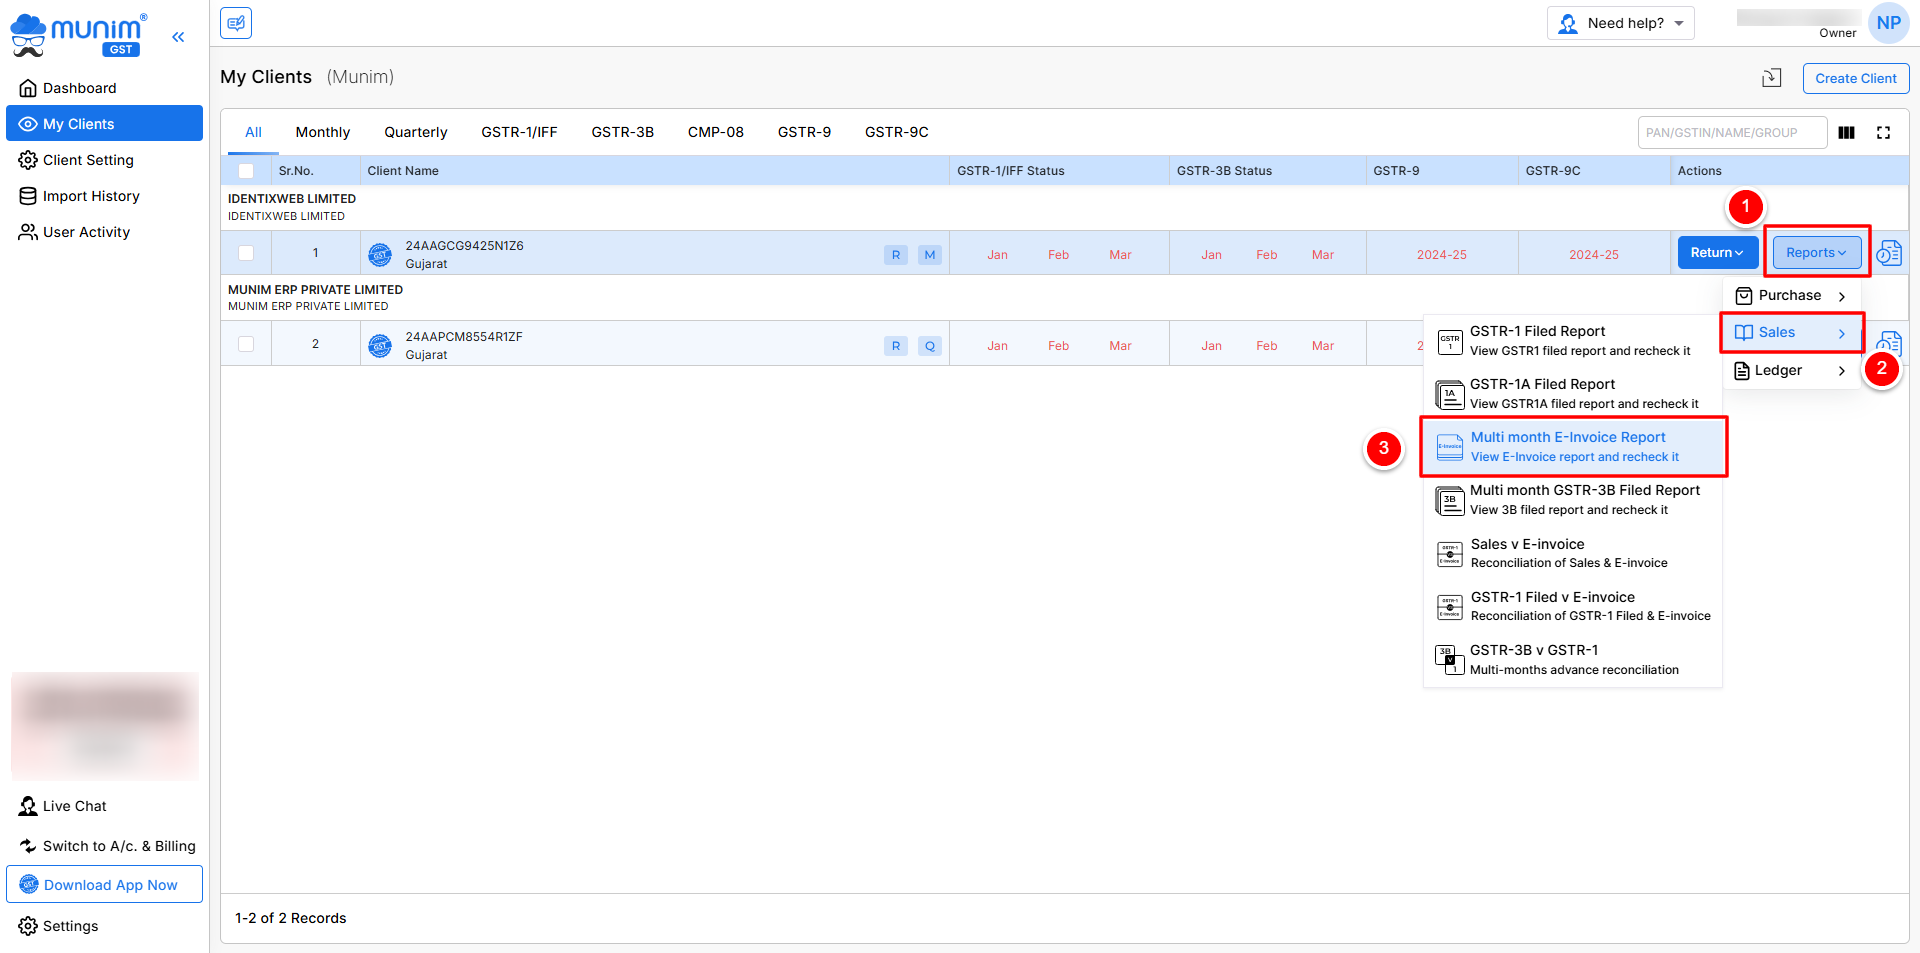Image resolution: width=1920 pixels, height=953 pixels.
Task: Open the column chooser icon
Action: [x=1846, y=133]
